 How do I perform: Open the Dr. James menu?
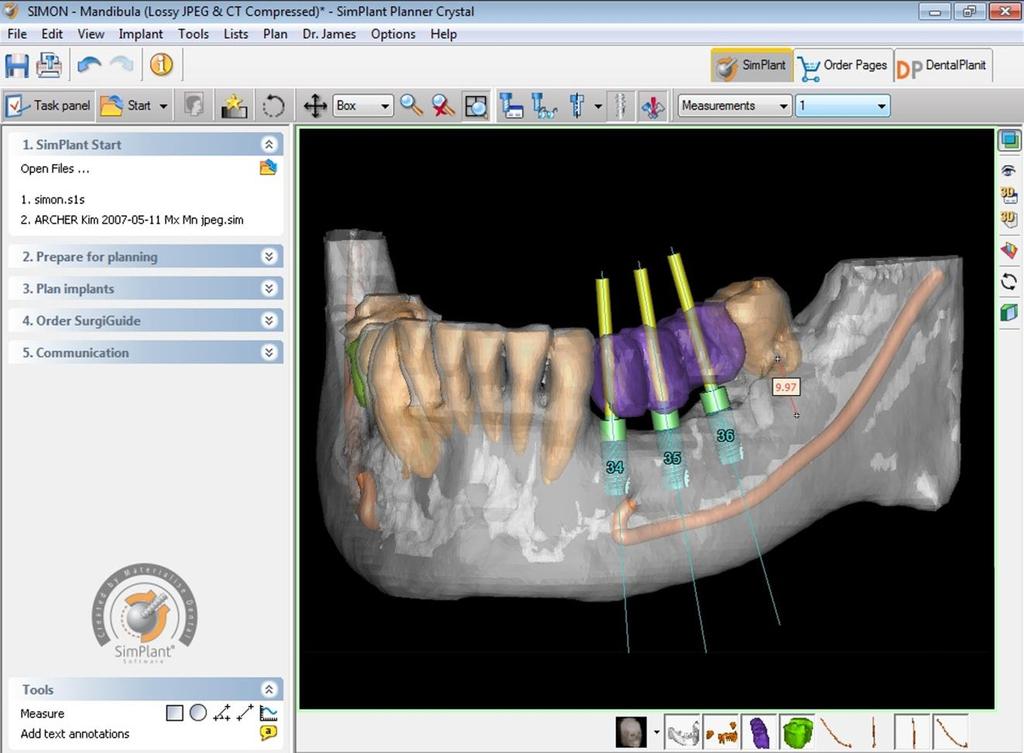[329, 34]
